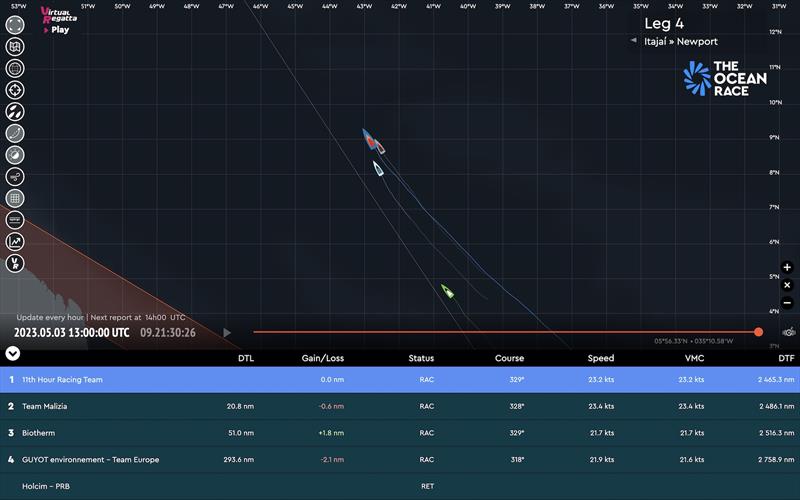Viewport: 800px width, 500px height.
Task: Click the date 2023.05.03 13:00:00 UTC
Action: (x=71, y=333)
